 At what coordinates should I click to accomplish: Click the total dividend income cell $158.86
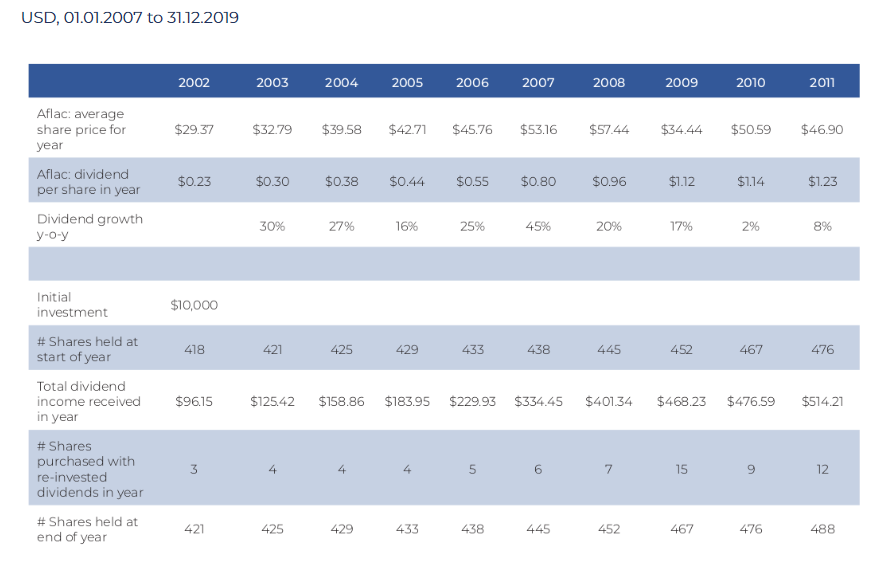pos(341,401)
